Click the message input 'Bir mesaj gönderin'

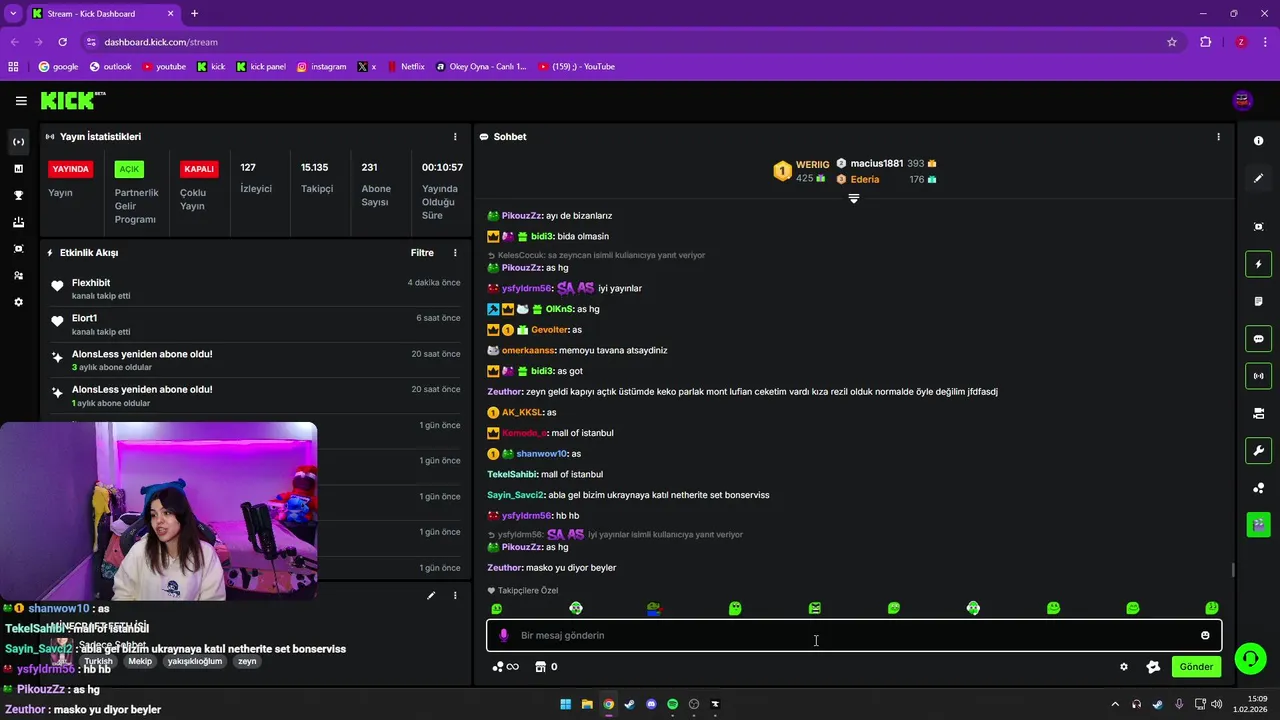(853, 635)
